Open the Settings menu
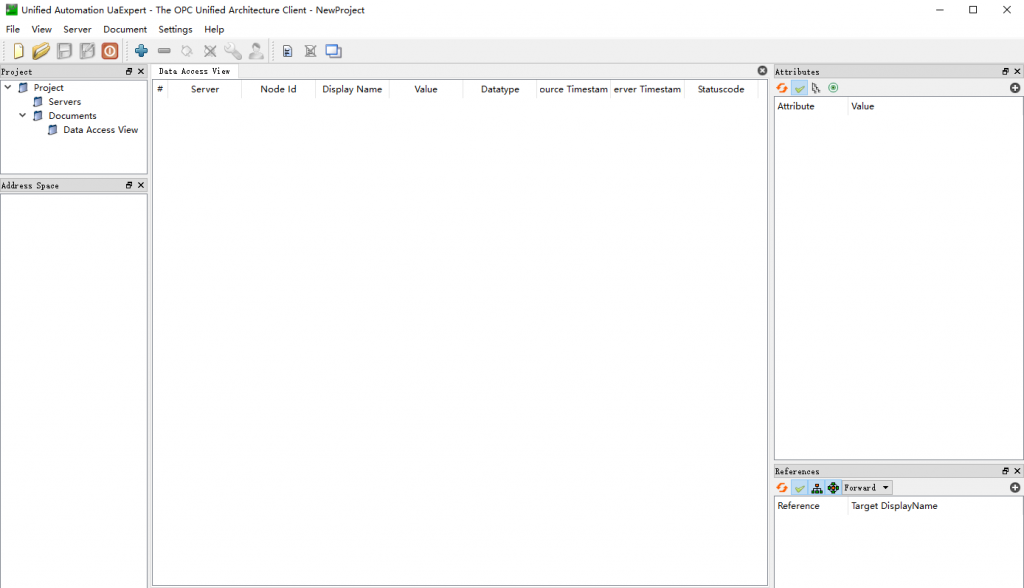Screen dimensions: 1024x588 (175, 29)
